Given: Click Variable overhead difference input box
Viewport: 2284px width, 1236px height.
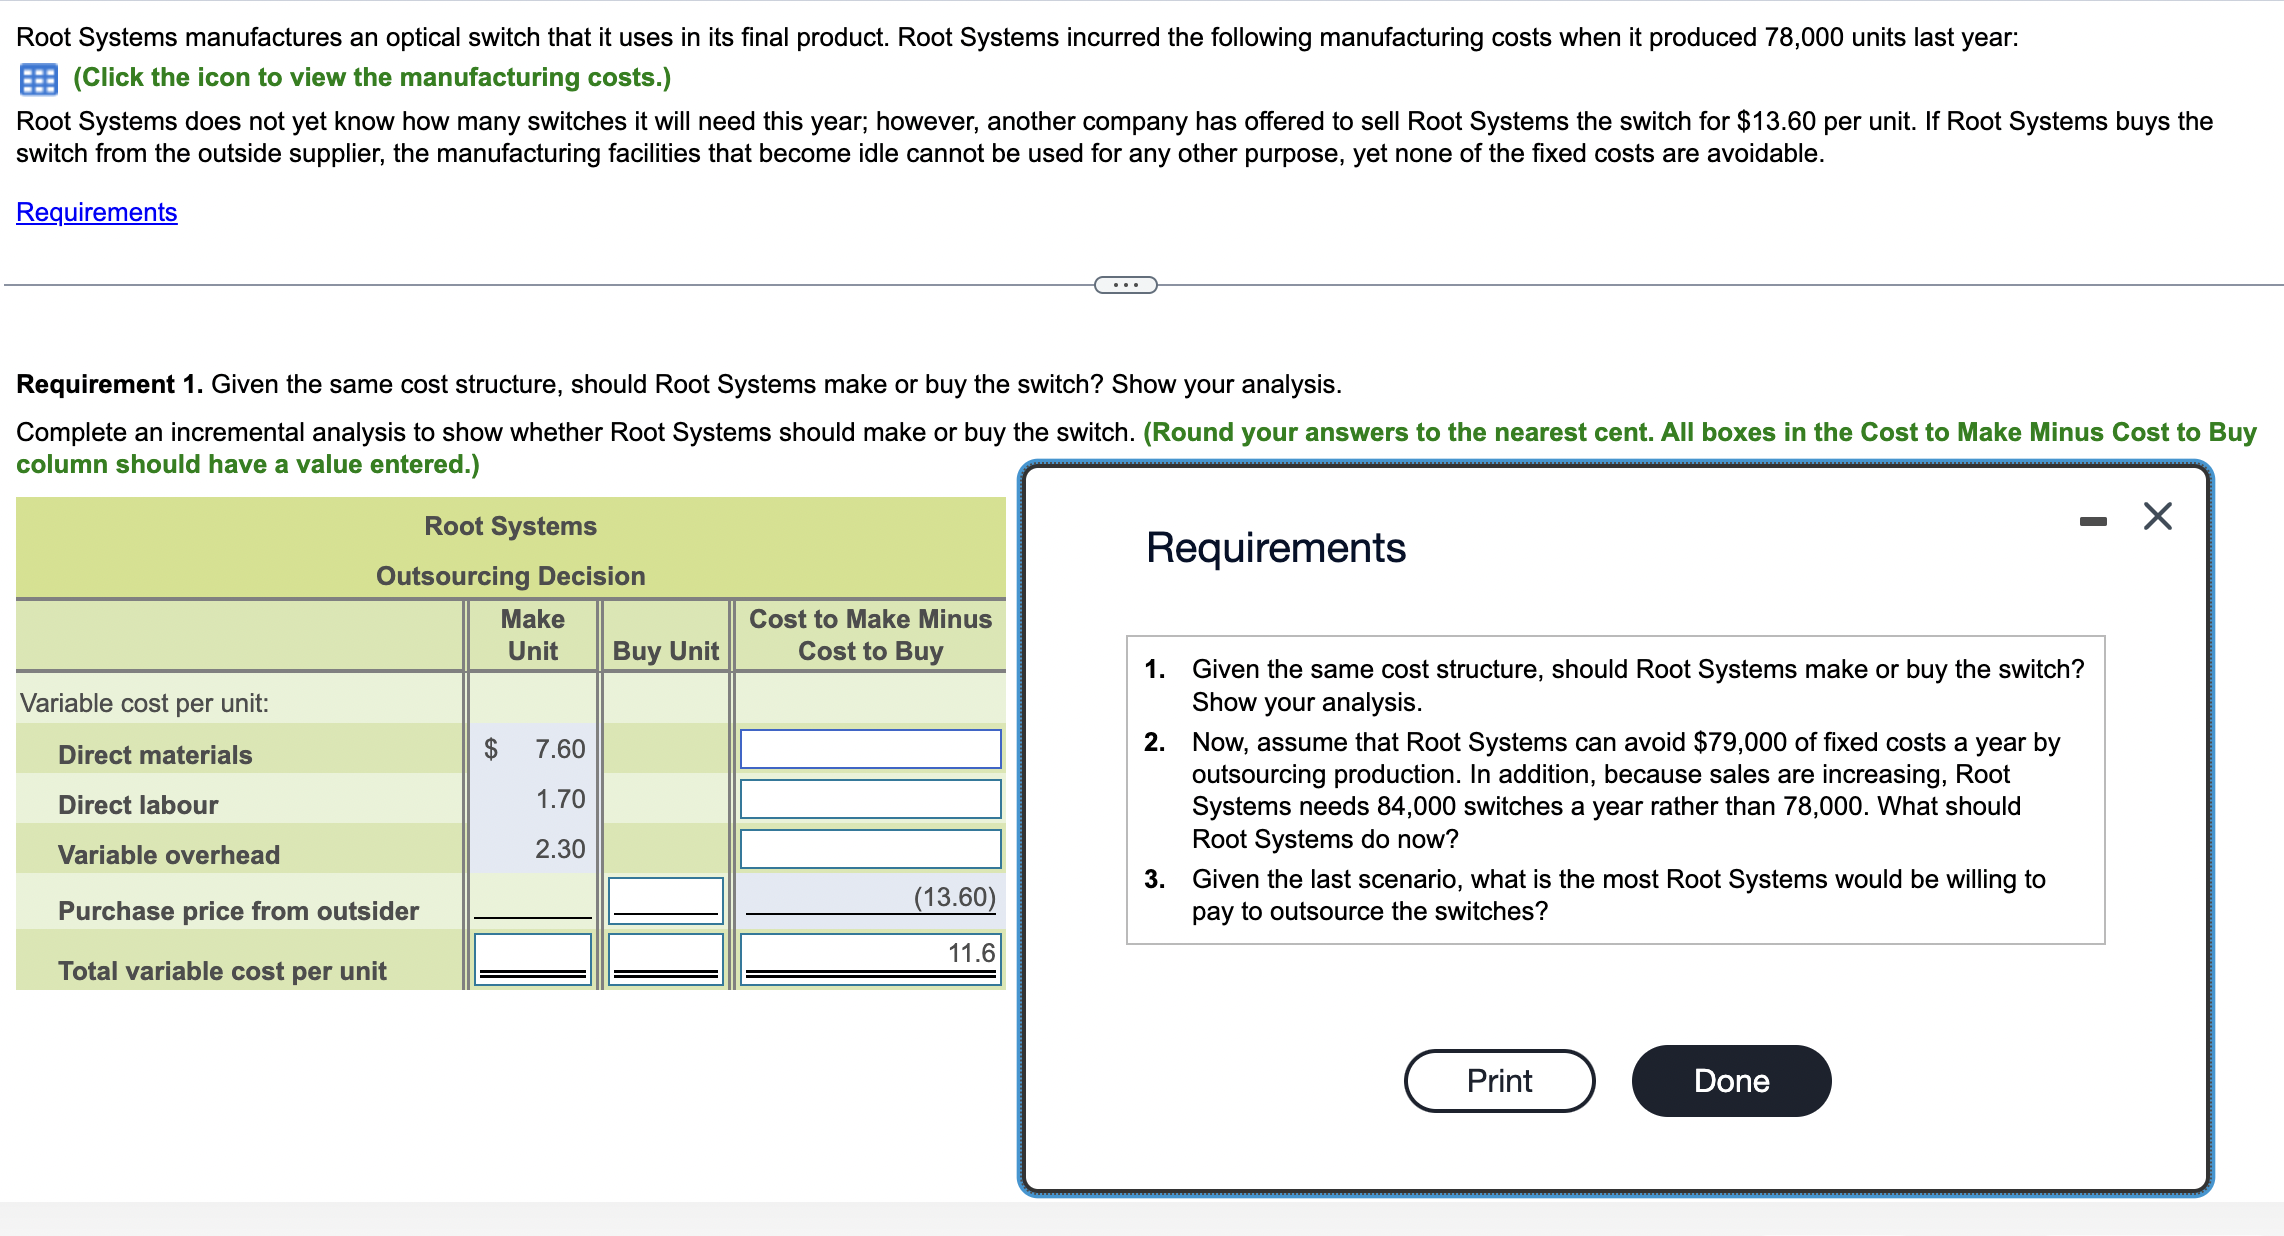Looking at the screenshot, I should pyautogui.click(x=870, y=849).
